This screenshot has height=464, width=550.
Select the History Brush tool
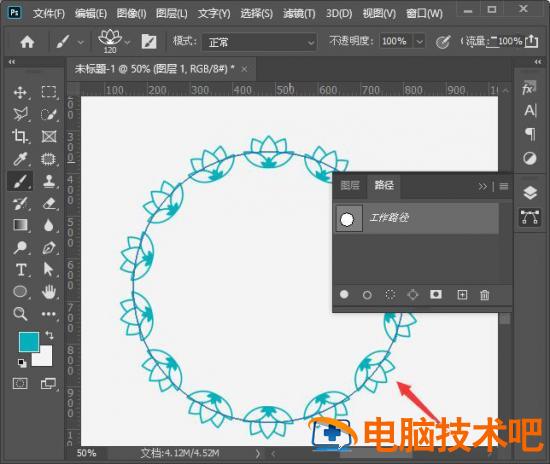pos(20,203)
